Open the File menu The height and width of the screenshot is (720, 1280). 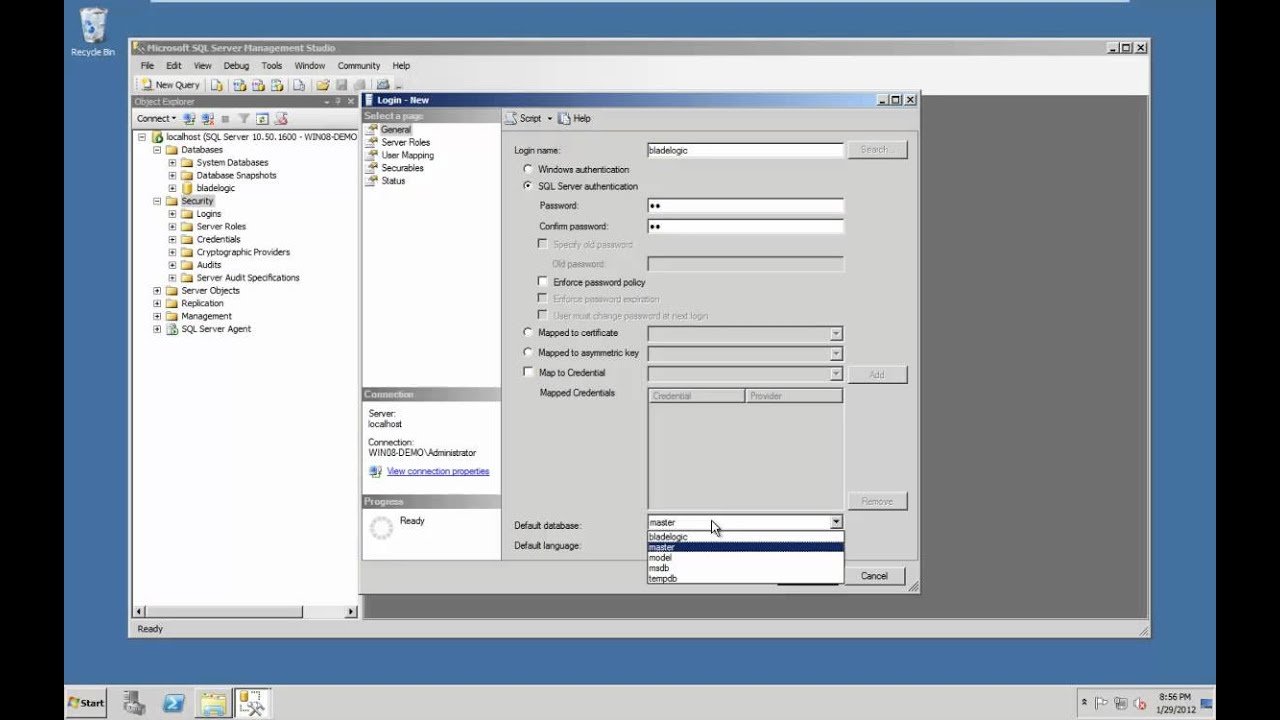(x=147, y=66)
